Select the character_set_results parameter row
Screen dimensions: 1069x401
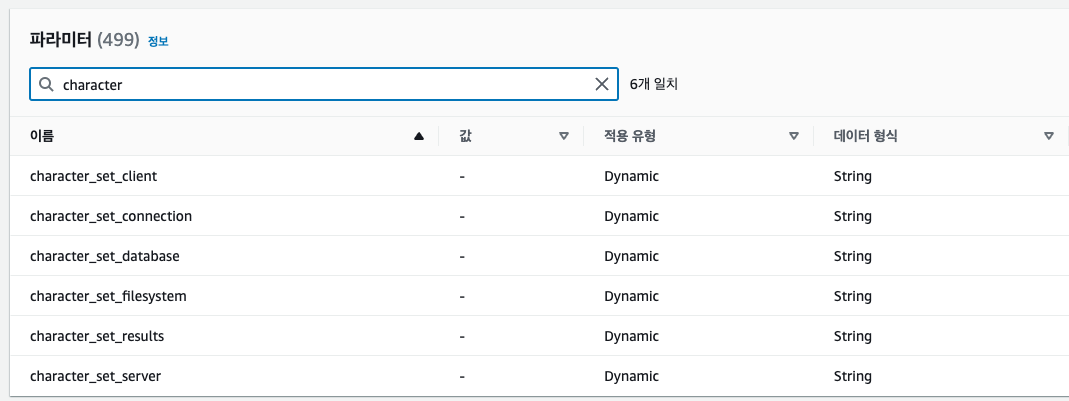tap(539, 336)
